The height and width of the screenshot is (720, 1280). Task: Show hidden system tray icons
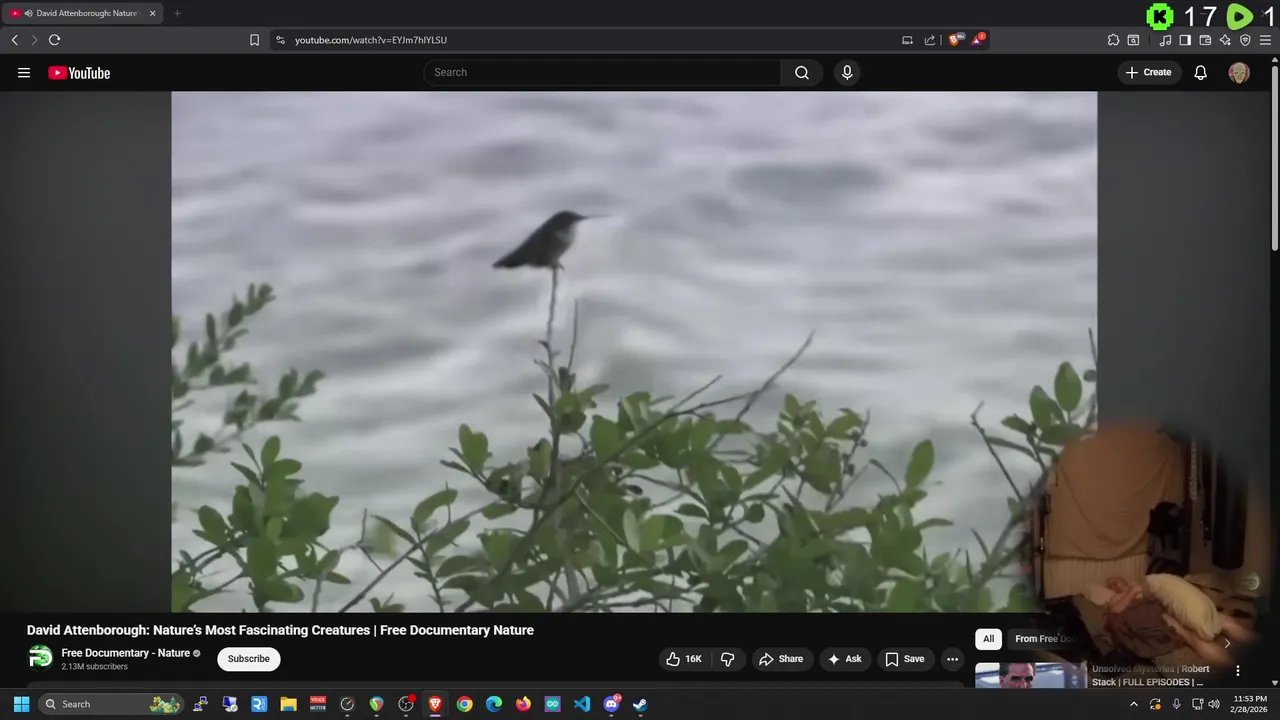pos(1133,704)
